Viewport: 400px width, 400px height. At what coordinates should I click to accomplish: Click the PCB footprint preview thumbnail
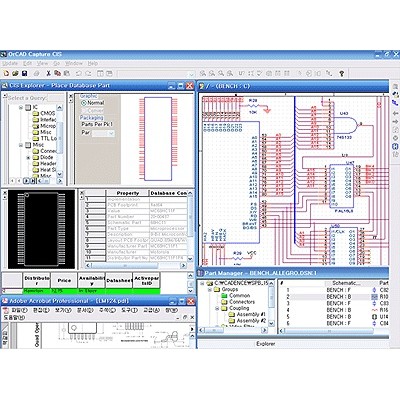click(x=41, y=229)
